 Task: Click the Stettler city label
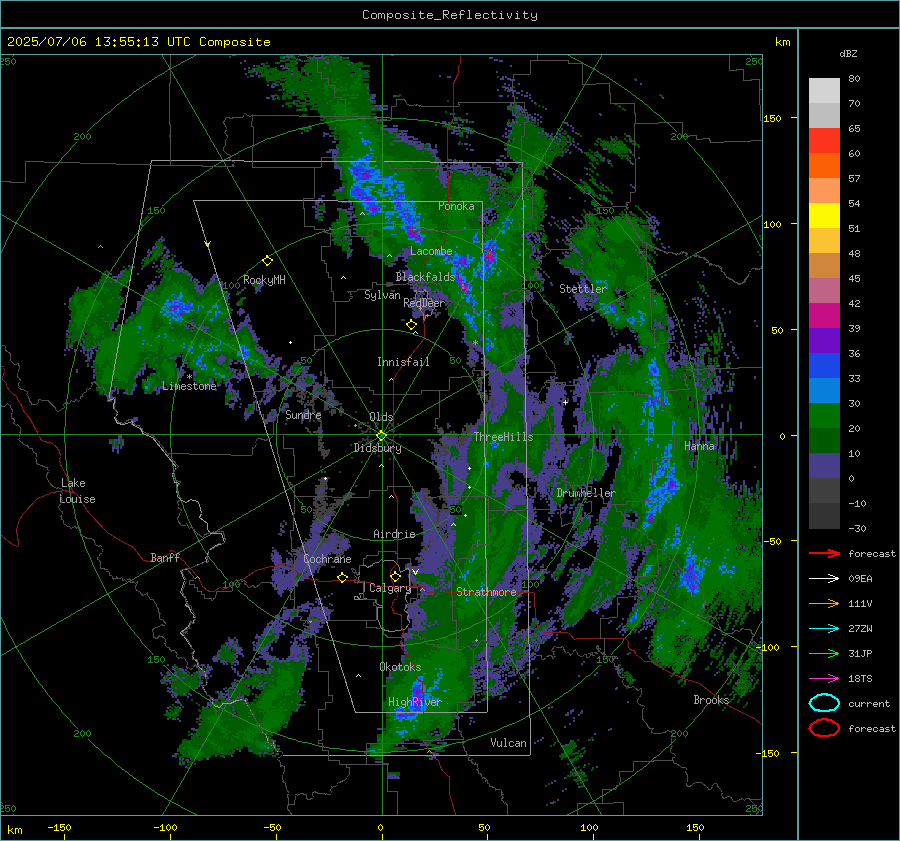click(x=583, y=289)
